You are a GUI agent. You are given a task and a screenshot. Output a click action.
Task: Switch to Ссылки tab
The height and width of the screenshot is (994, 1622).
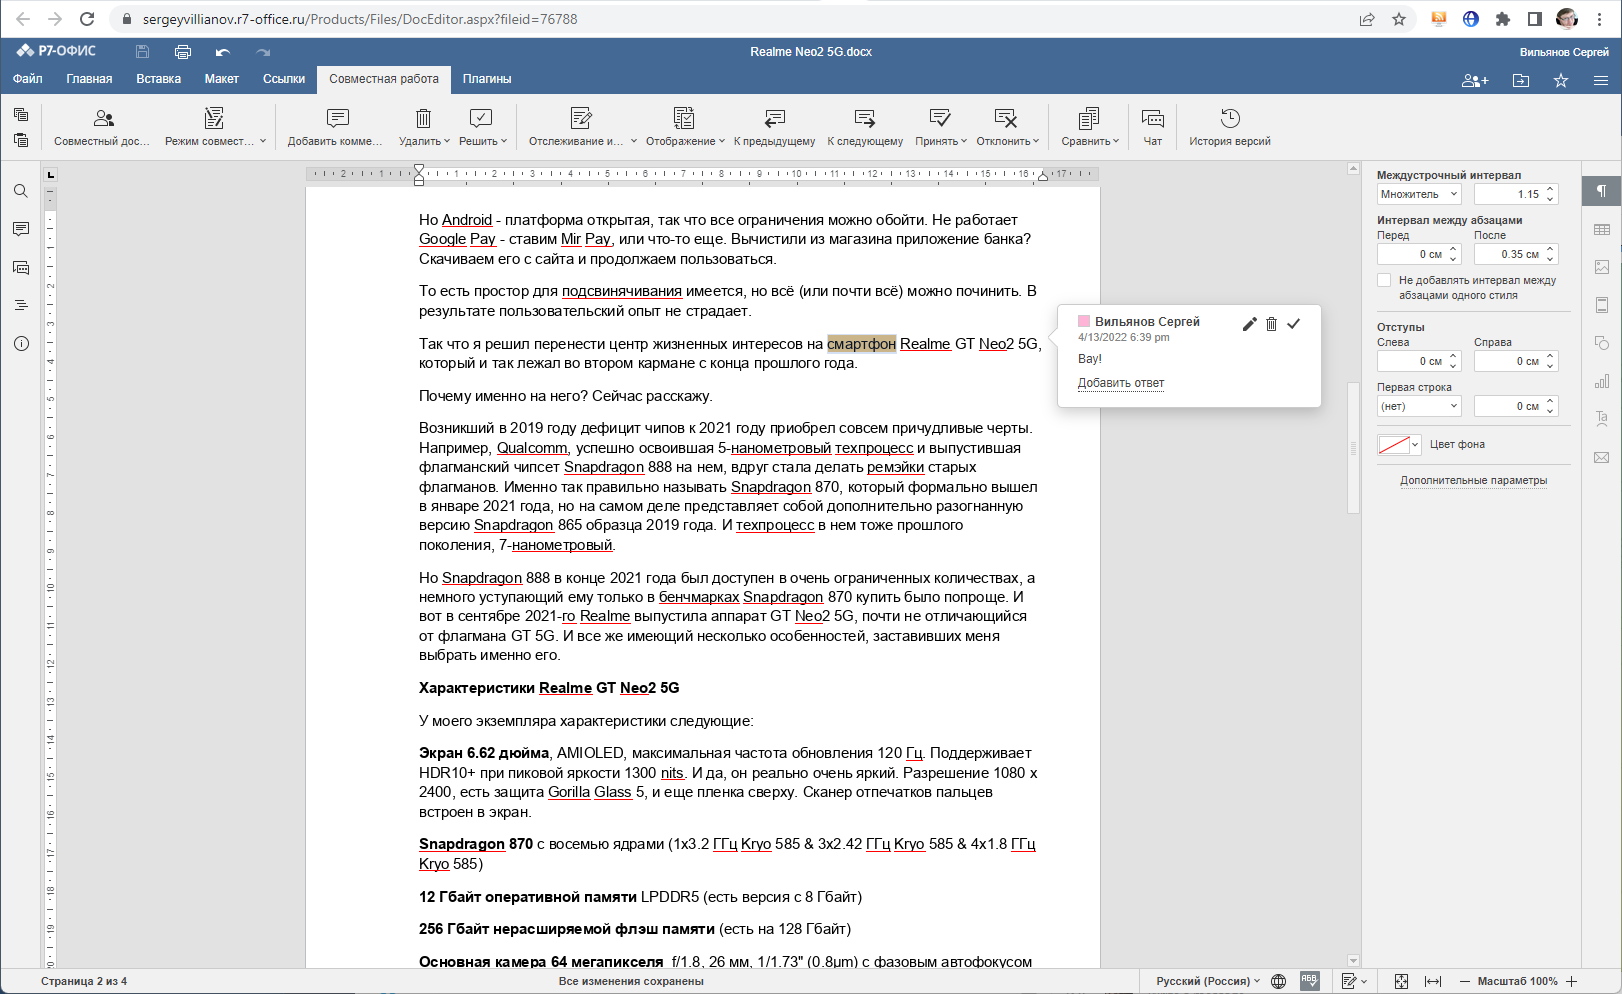point(284,79)
